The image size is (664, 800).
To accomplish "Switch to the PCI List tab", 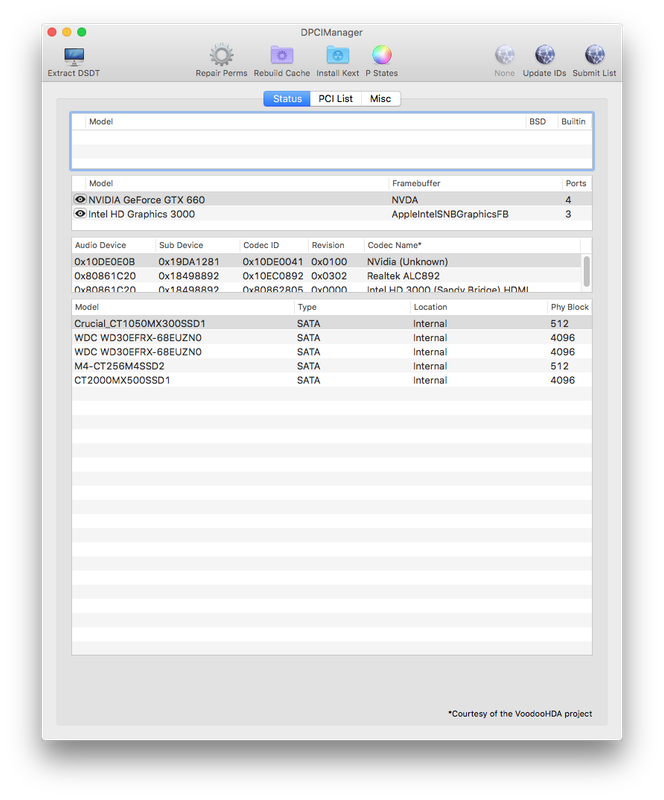I will [335, 99].
